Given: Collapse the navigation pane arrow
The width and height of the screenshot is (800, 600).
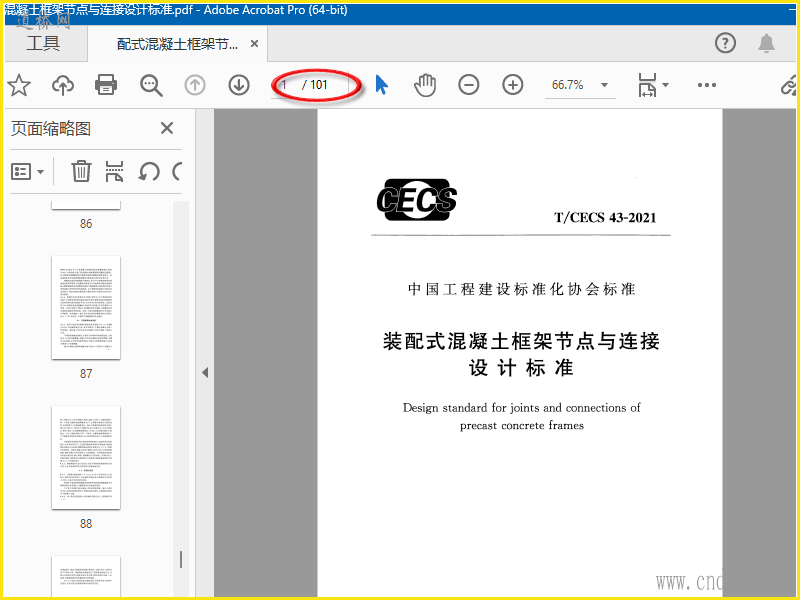Looking at the screenshot, I should click(205, 372).
